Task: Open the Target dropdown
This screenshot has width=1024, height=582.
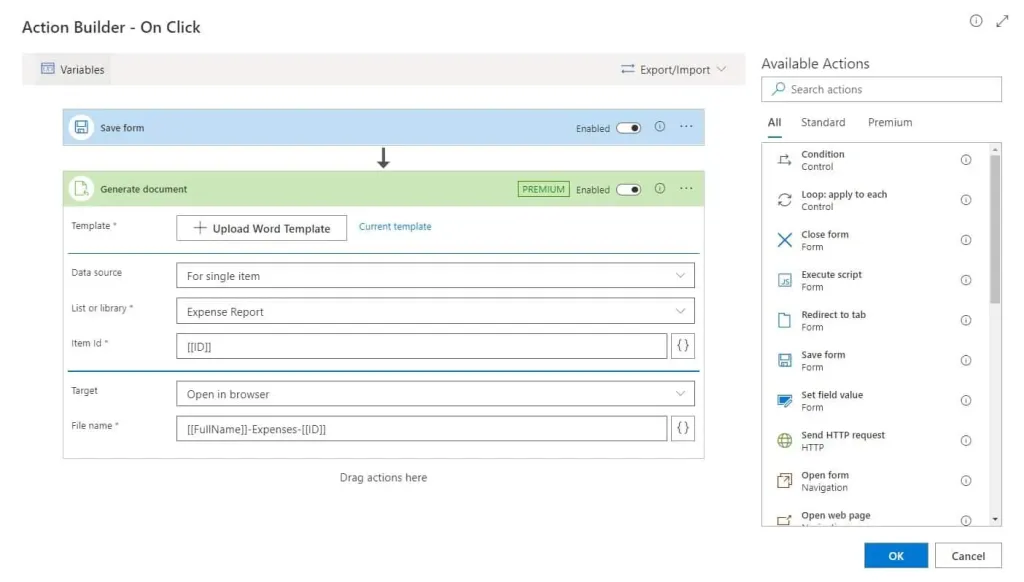Action: (x=434, y=394)
